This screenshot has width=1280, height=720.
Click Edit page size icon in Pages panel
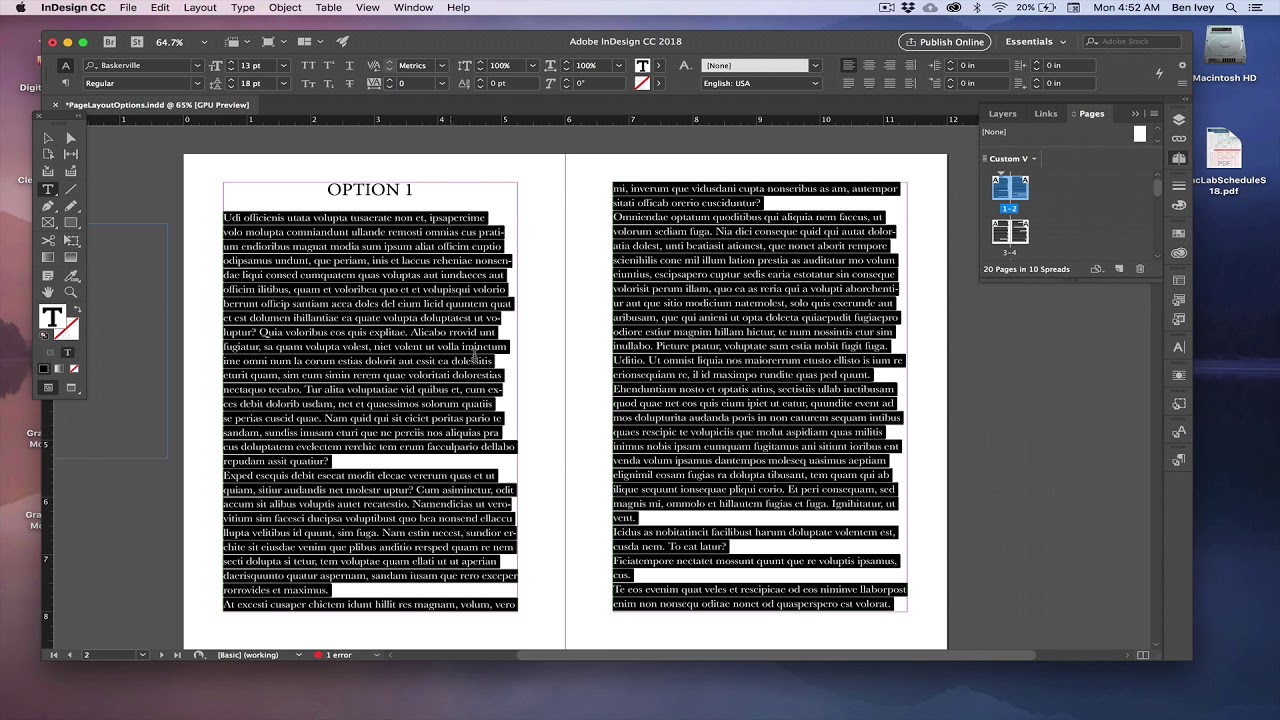click(1097, 269)
